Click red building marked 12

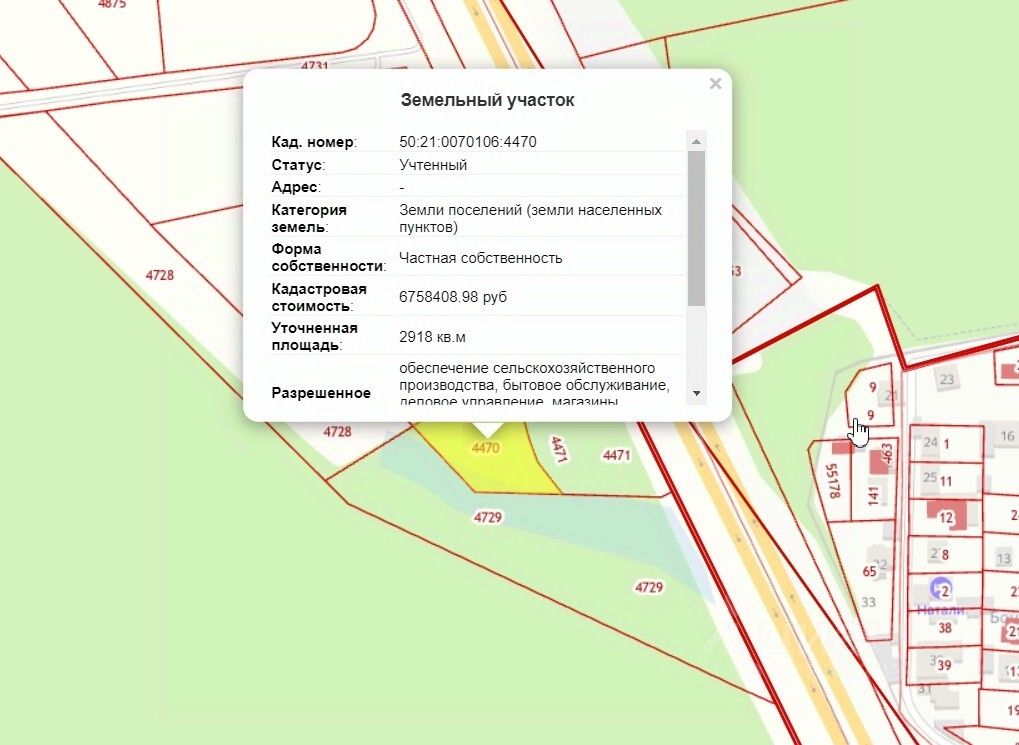[948, 515]
